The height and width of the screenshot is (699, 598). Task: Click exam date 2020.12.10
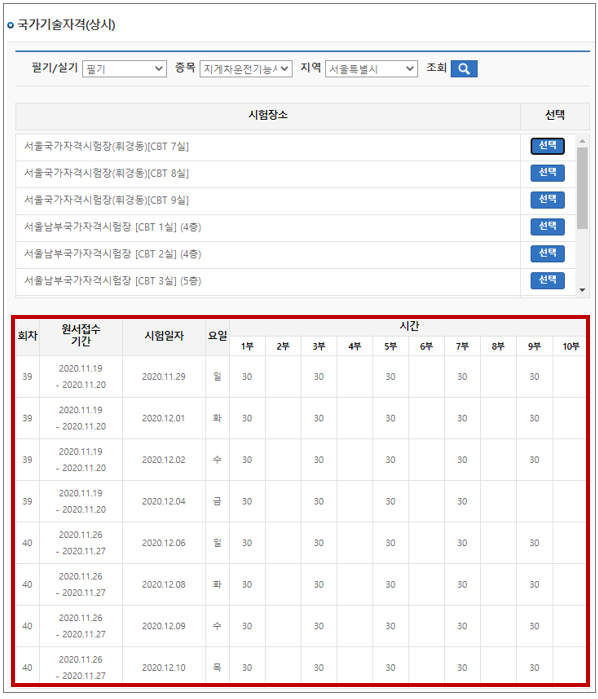pyautogui.click(x=164, y=667)
